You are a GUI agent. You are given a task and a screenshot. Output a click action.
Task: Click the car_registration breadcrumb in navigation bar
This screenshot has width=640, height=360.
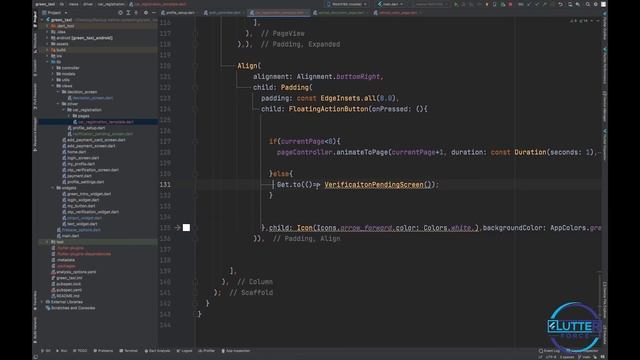(x=111, y=4)
